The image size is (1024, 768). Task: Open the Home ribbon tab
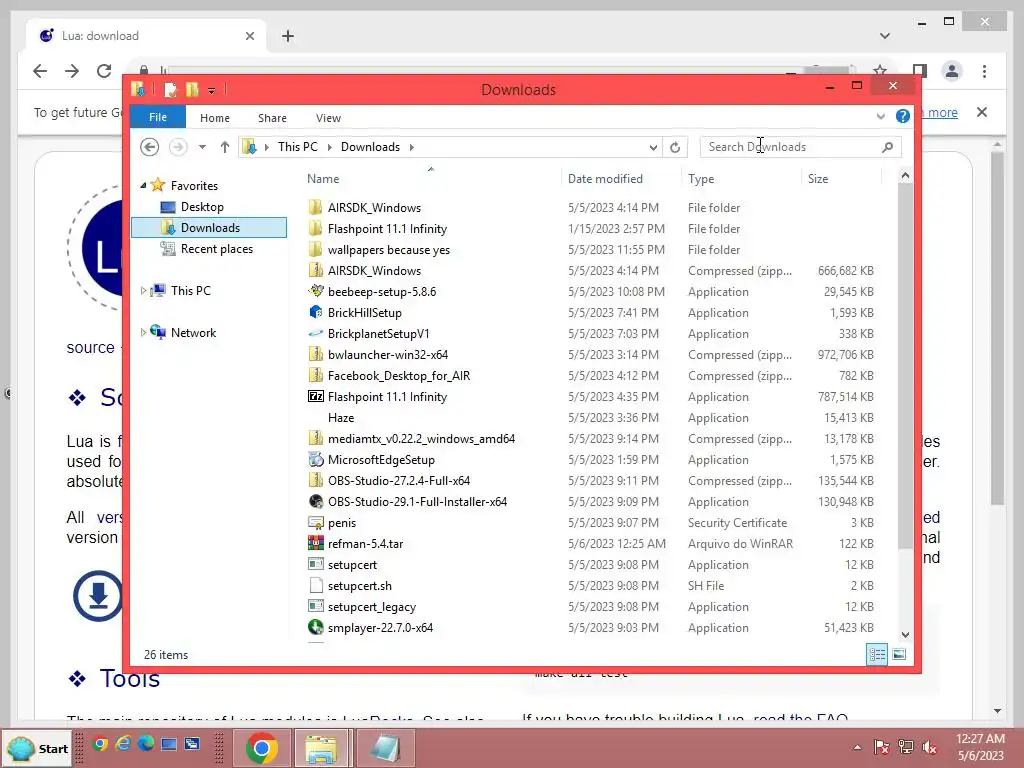pos(215,118)
